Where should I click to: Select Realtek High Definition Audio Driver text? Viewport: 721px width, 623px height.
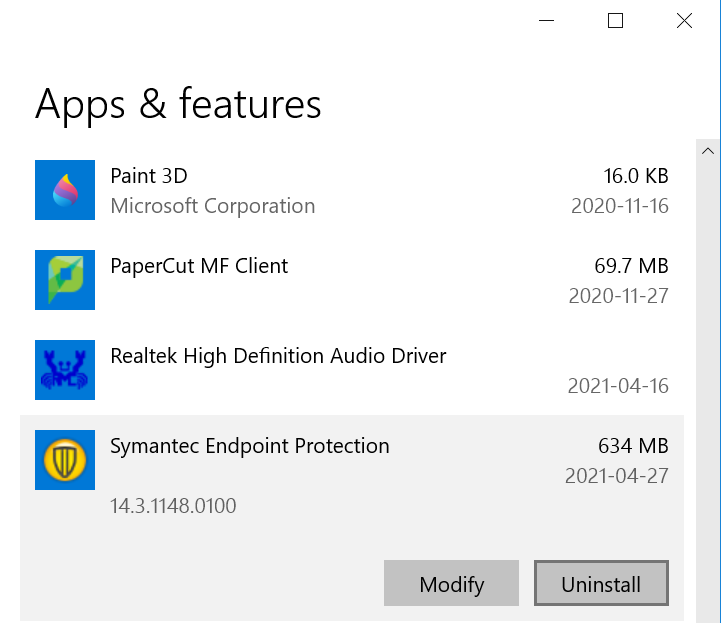point(278,356)
